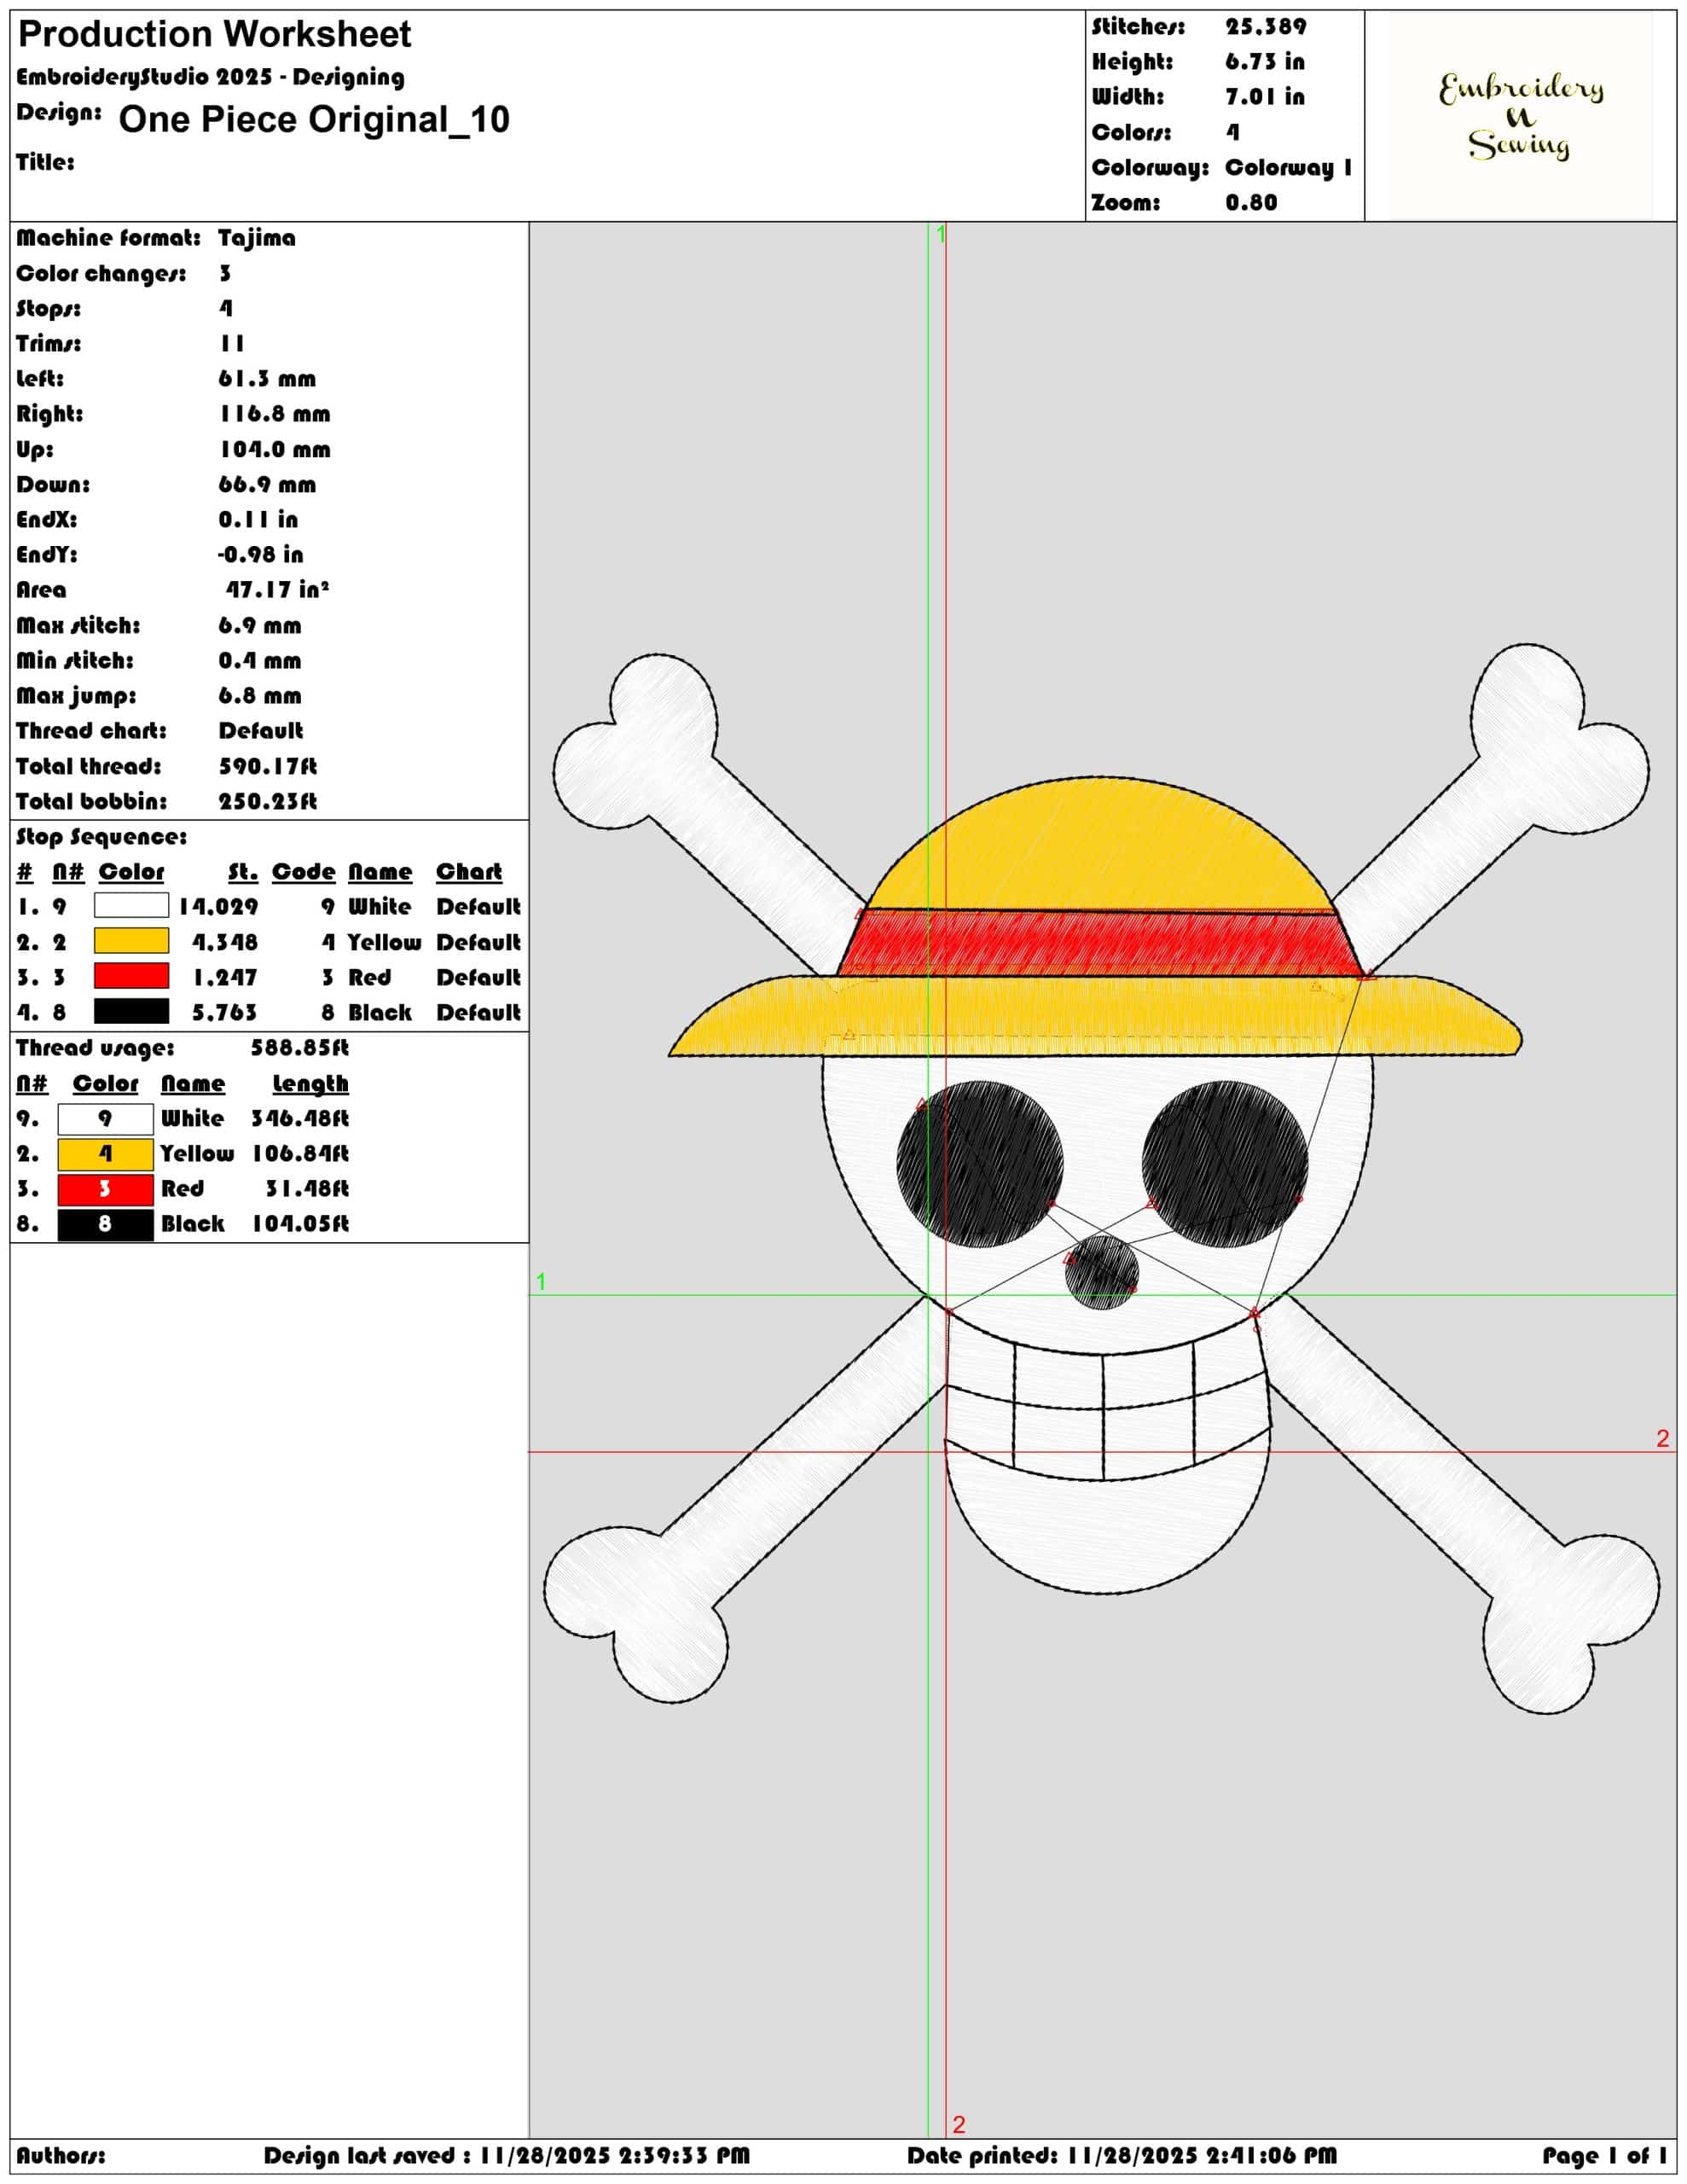Image resolution: width=1687 pixels, height=2184 pixels.
Task: Click the black swatch in Stop Sequence
Action: tap(131, 1011)
